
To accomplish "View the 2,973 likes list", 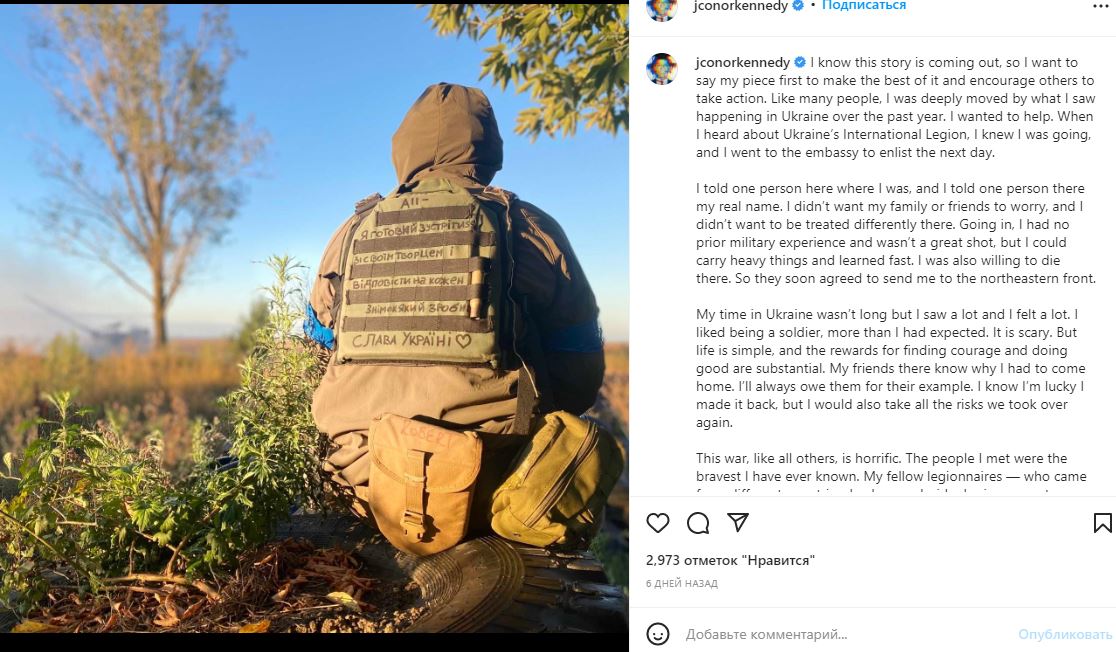I will point(730,560).
